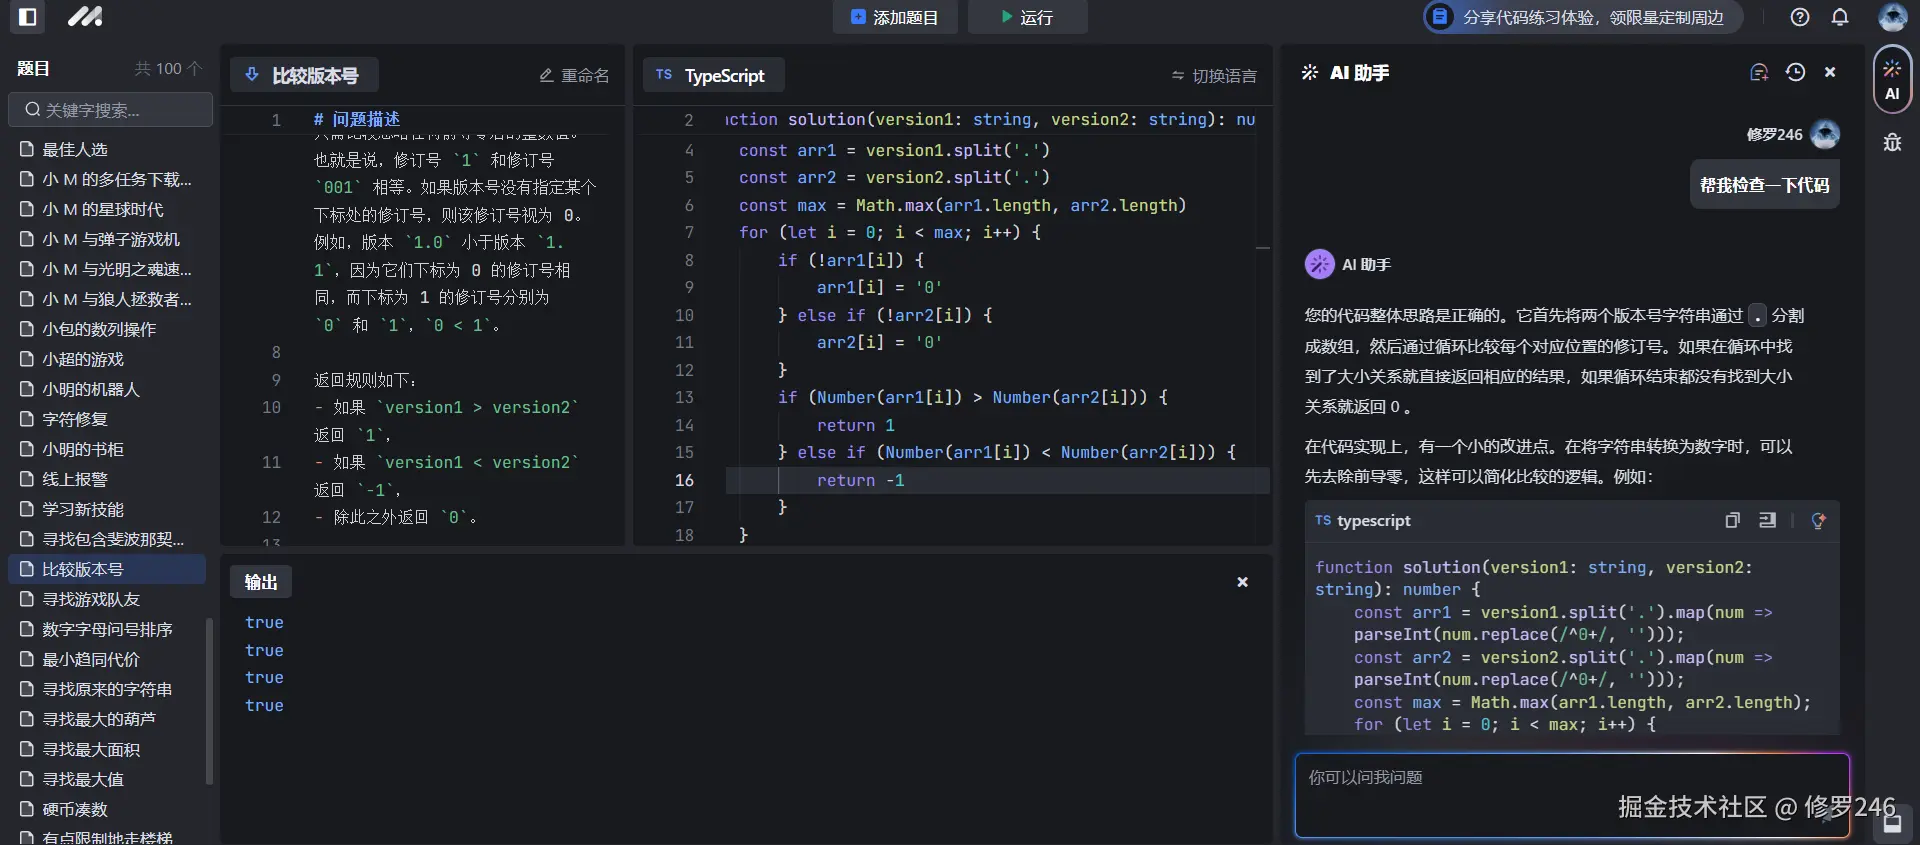The image size is (1920, 845).
Task: Insert AI code snippet into editor
Action: (1768, 520)
